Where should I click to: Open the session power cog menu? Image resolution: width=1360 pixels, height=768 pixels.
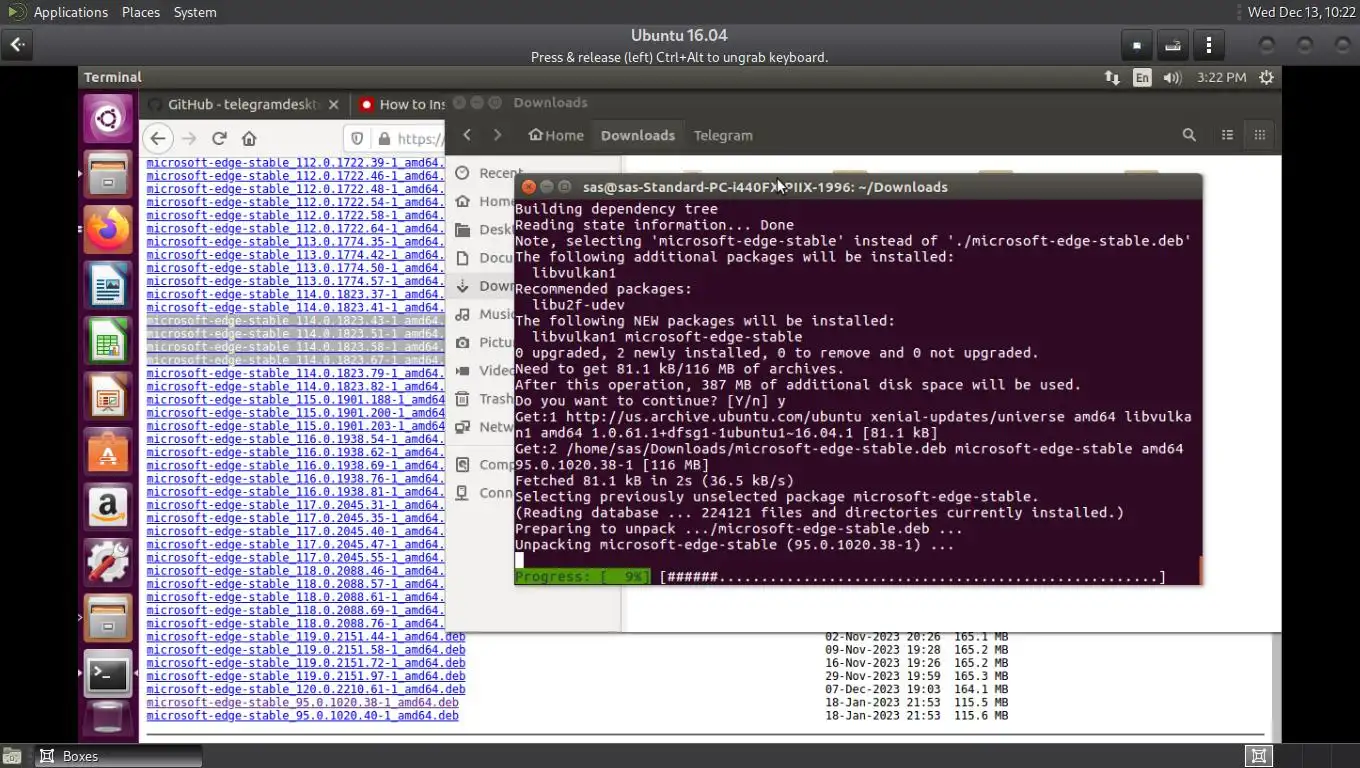1266,77
